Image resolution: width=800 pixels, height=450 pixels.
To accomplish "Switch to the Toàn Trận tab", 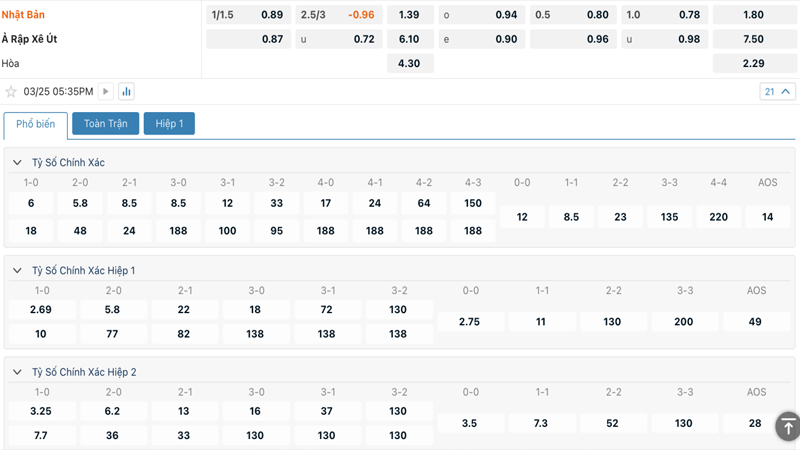I will click(105, 124).
